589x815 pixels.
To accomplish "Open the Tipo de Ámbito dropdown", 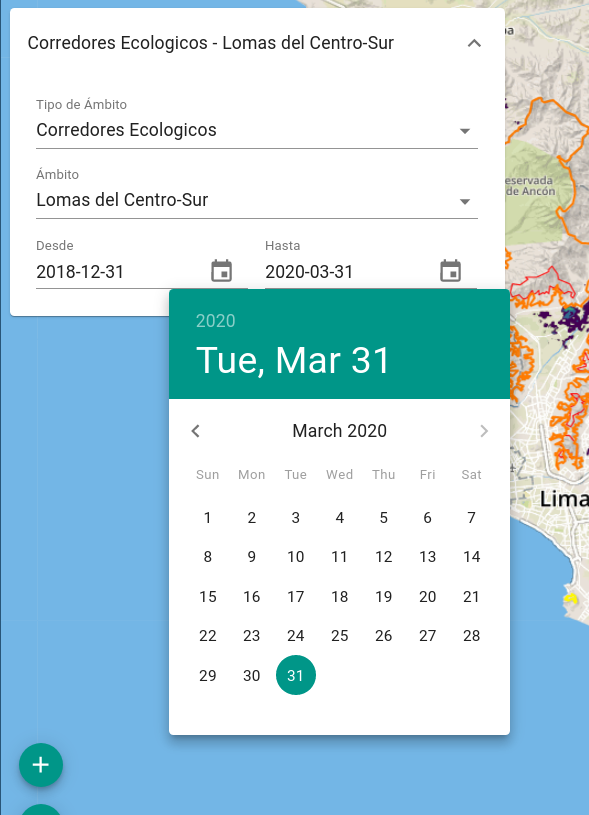I will coord(257,130).
